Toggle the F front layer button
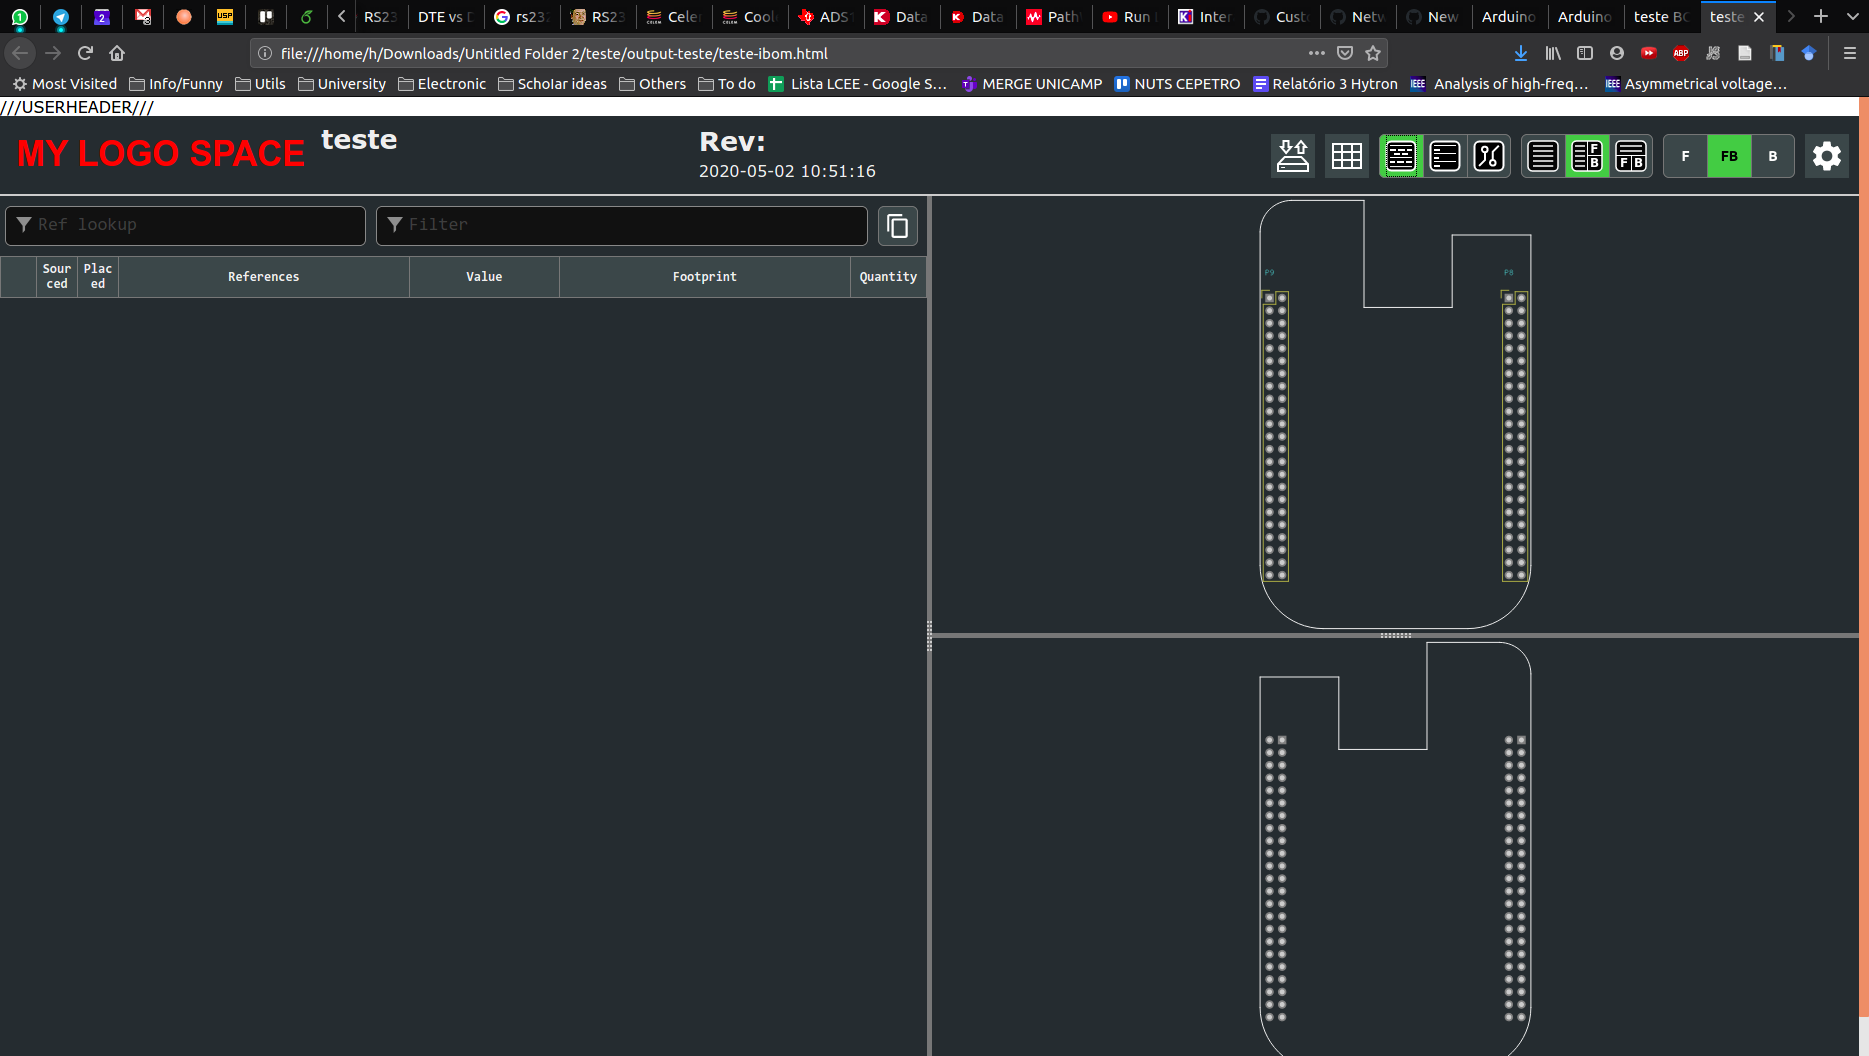The image size is (1869, 1056). (x=1685, y=156)
